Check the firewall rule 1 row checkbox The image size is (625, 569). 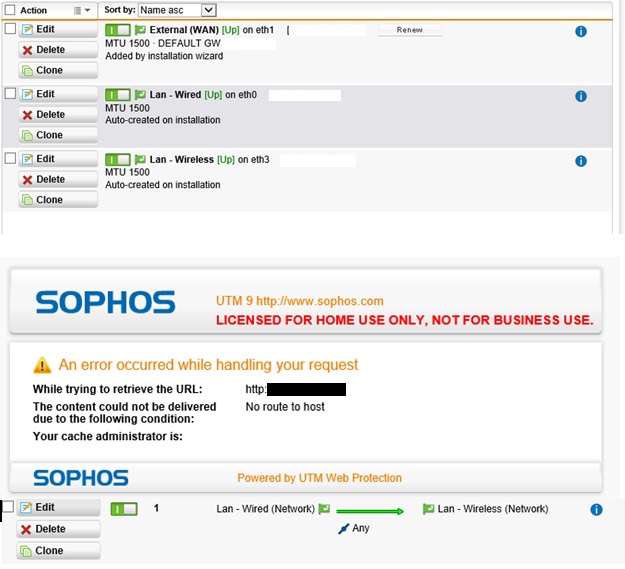pos(8,507)
